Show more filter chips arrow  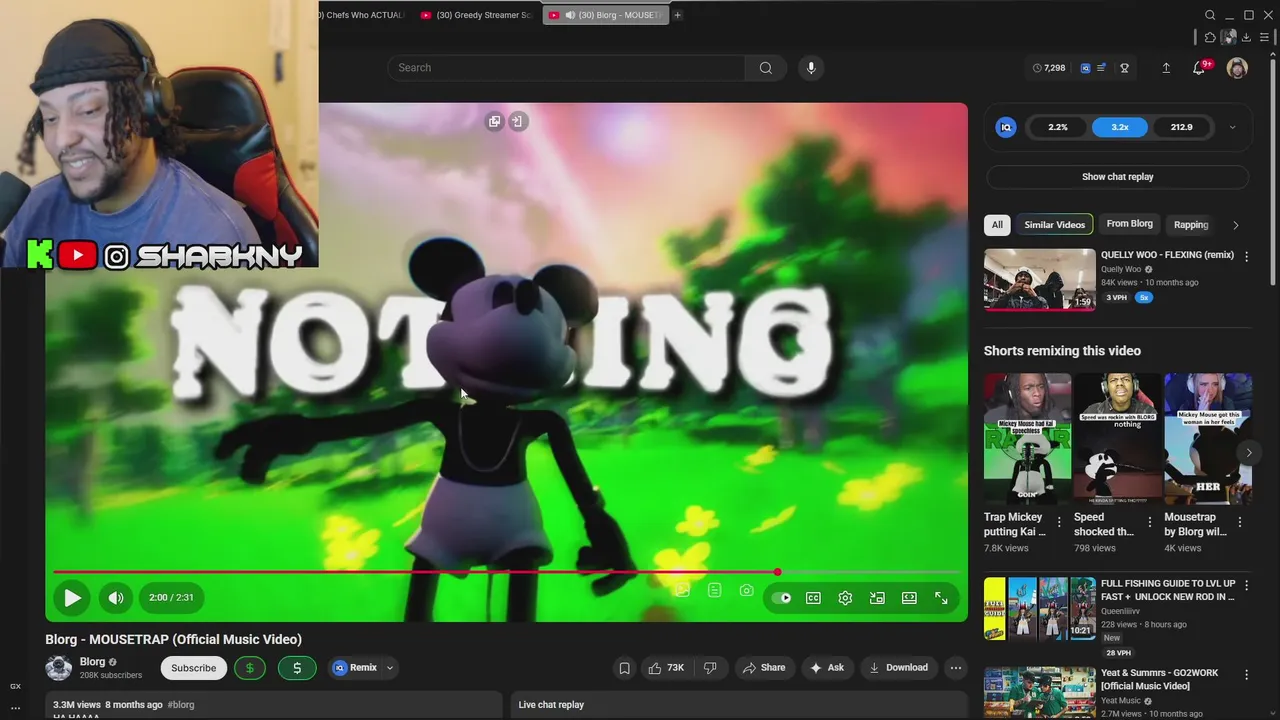pos(1235,225)
